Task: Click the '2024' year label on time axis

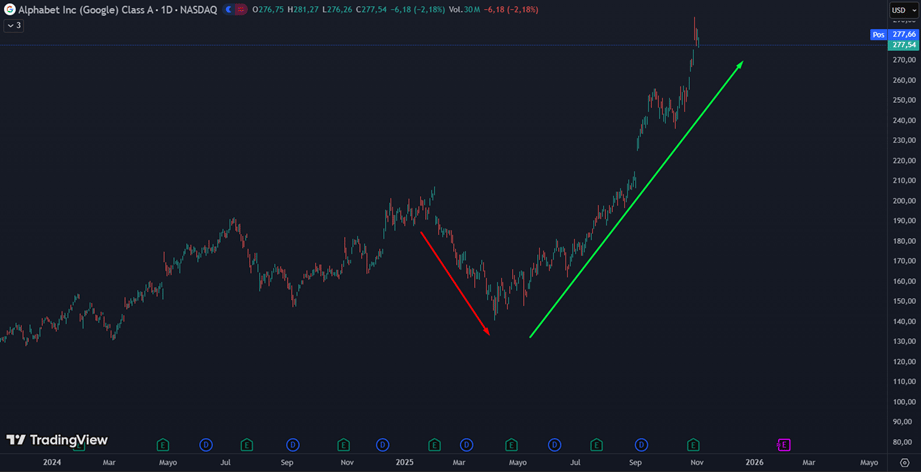Action: tap(52, 462)
